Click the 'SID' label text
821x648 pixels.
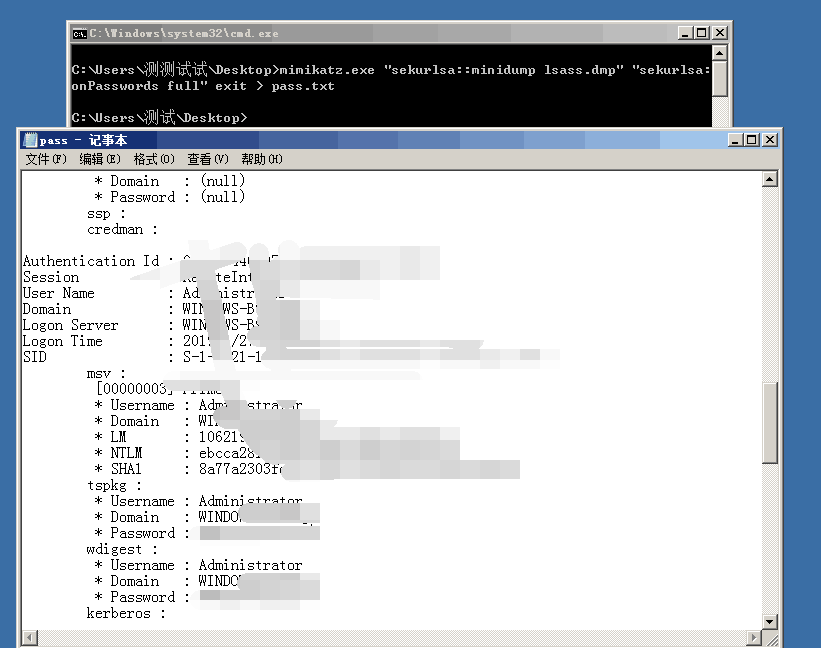click(x=35, y=357)
